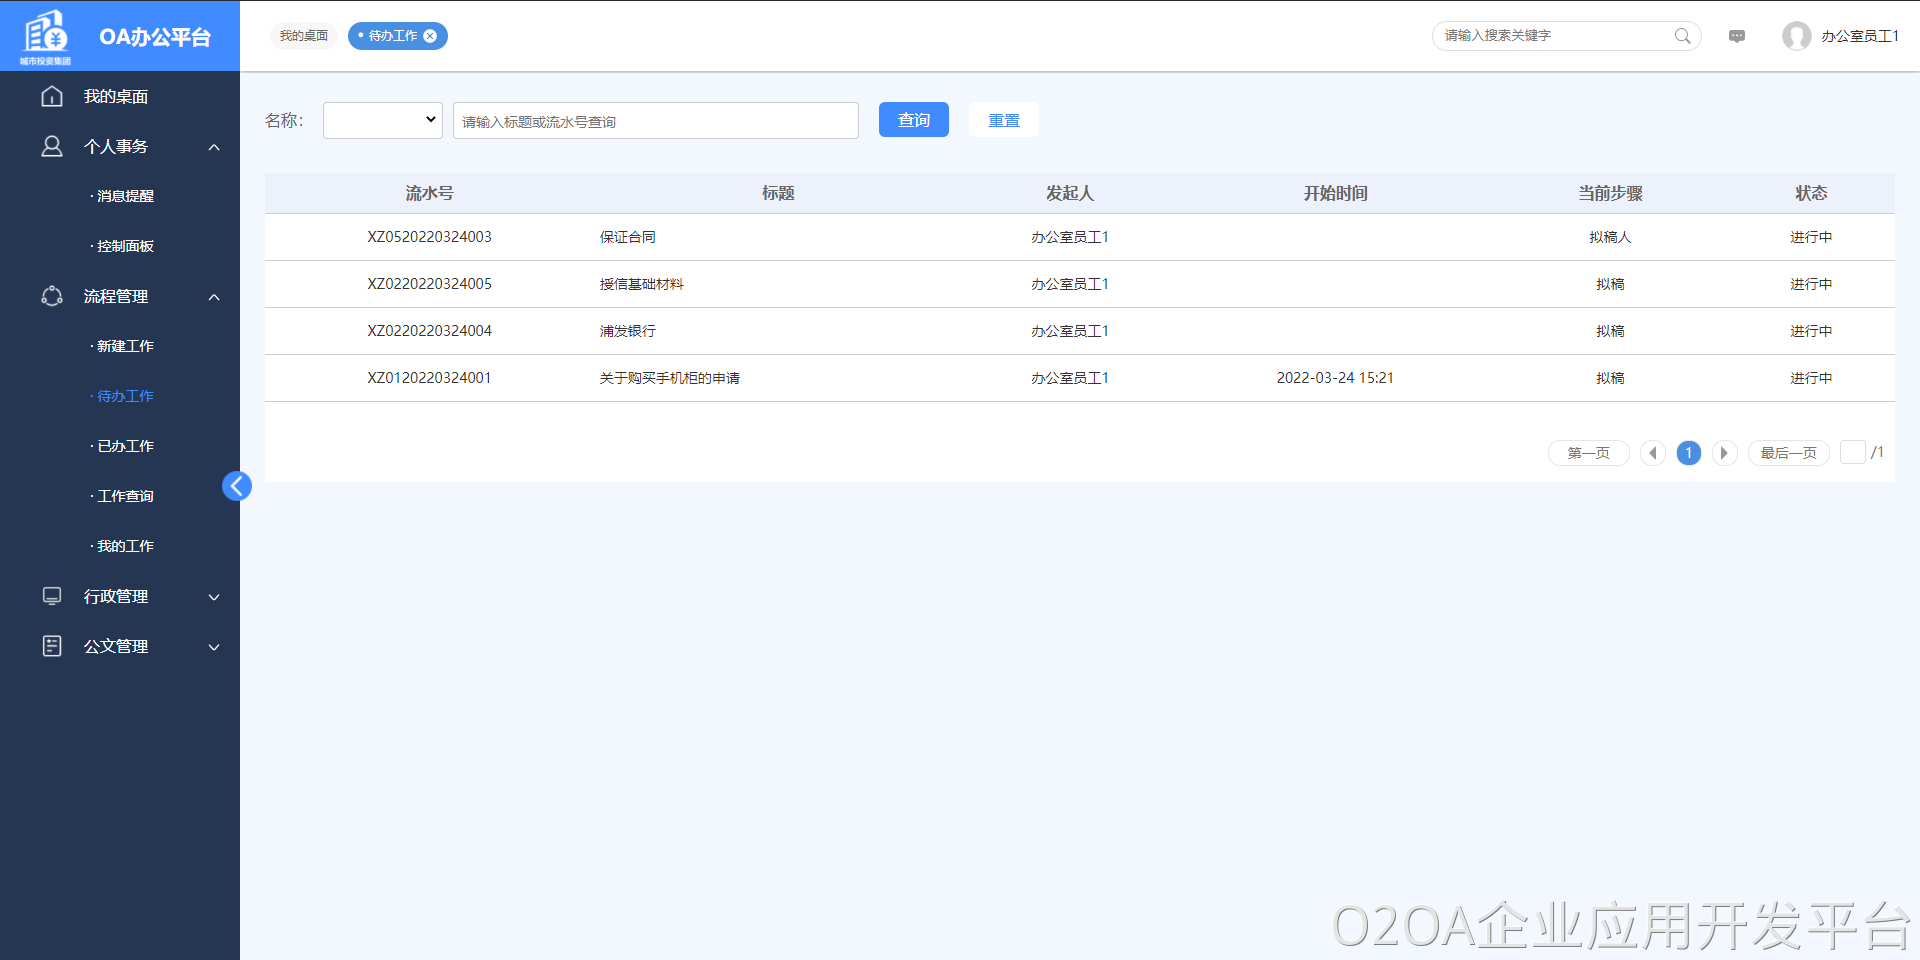
Task: Open the 名称 dropdown selector
Action: (382, 120)
